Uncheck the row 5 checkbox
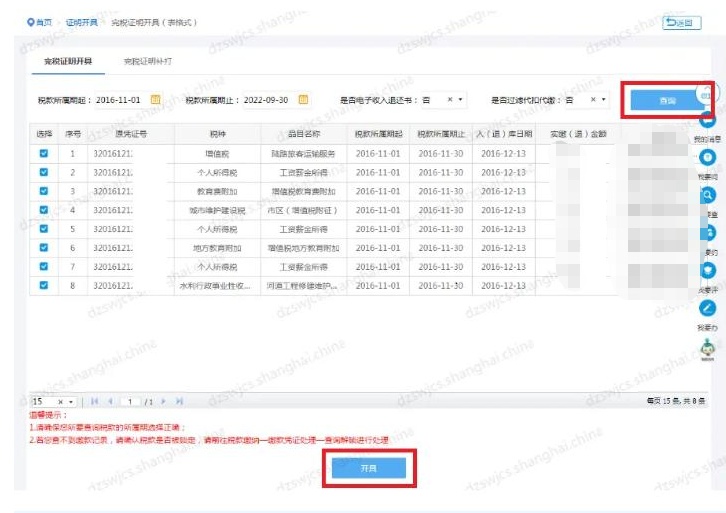This screenshot has height=513, width=726. [44, 229]
